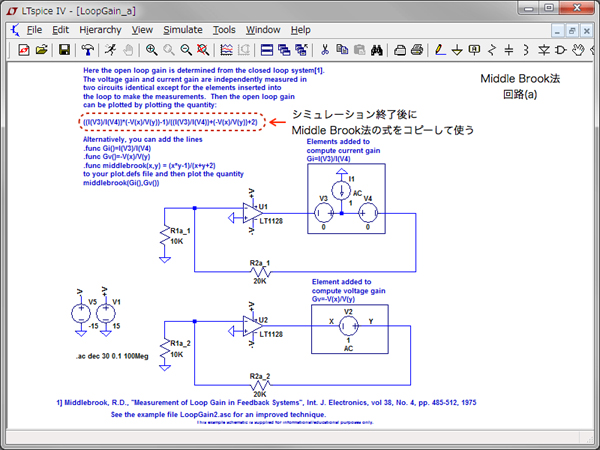Open the Simulate menu
This screenshot has width=600, height=450.
pos(182,30)
